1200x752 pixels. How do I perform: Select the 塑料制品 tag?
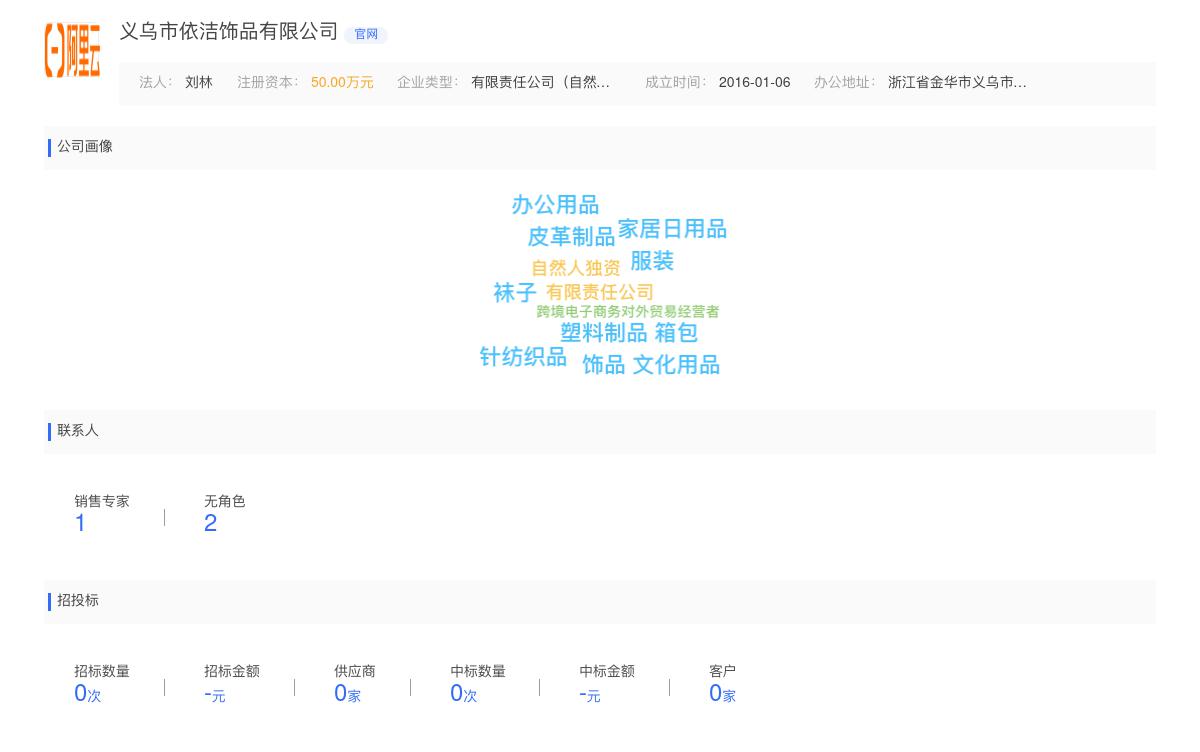[603, 333]
